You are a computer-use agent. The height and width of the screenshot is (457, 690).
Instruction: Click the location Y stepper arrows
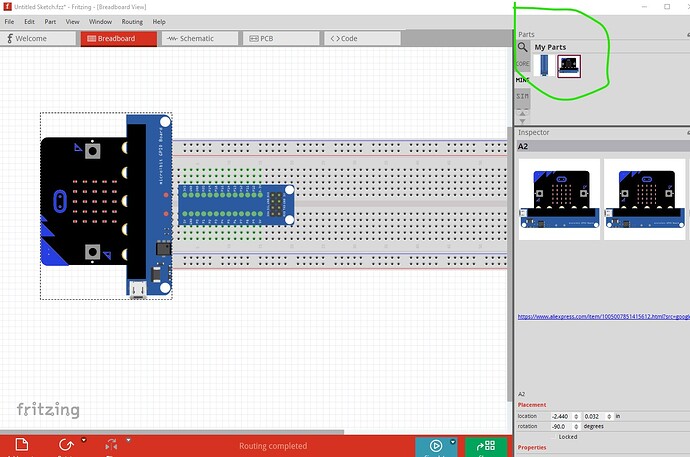[x=609, y=416]
